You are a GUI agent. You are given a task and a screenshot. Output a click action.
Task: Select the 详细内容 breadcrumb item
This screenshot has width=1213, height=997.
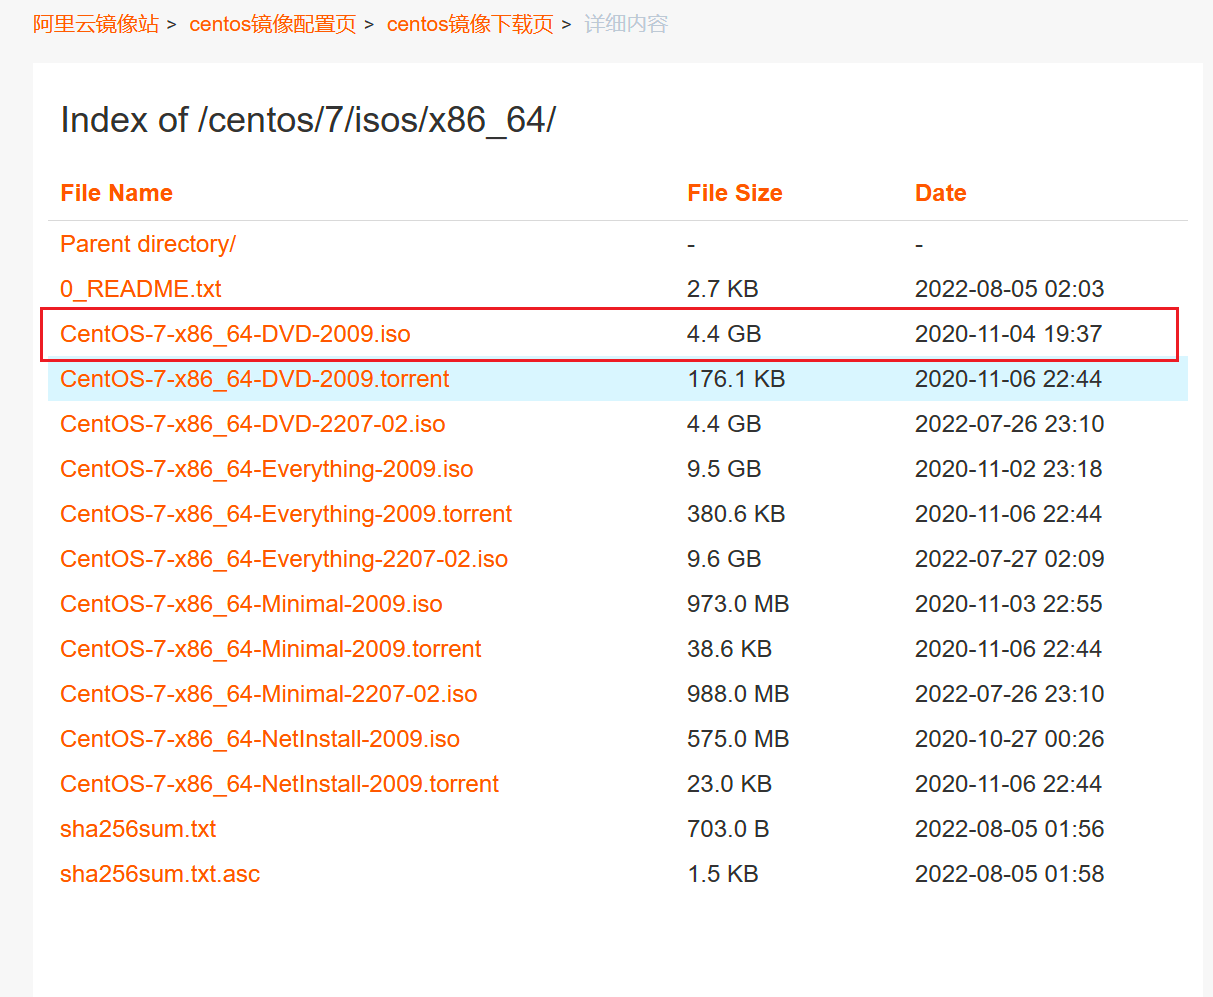(626, 24)
